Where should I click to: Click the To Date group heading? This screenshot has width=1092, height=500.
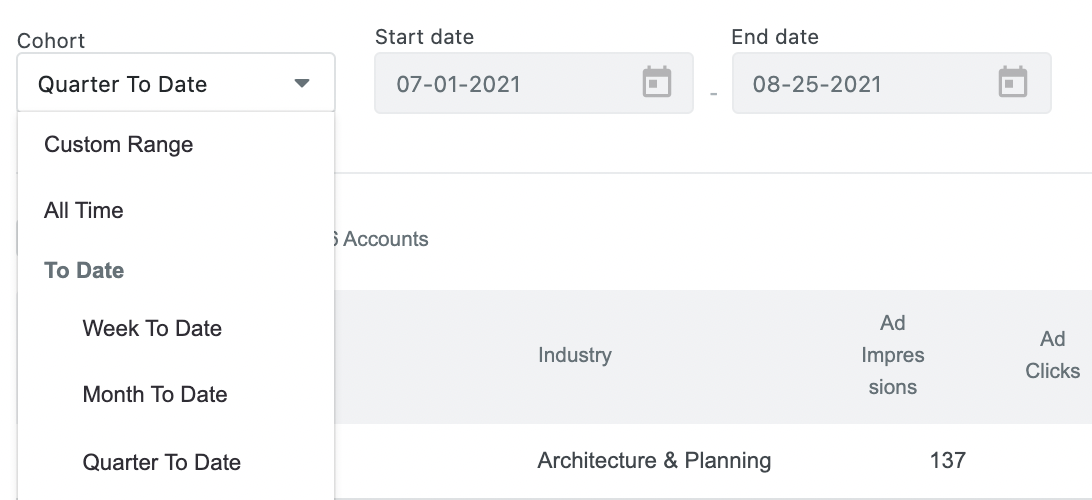click(x=84, y=270)
